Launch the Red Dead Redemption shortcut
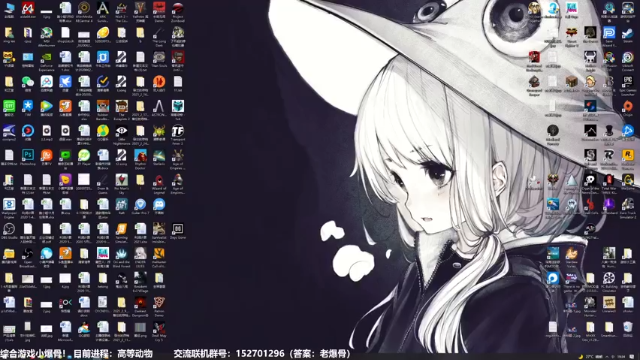640x360 pixels. pos(534,61)
